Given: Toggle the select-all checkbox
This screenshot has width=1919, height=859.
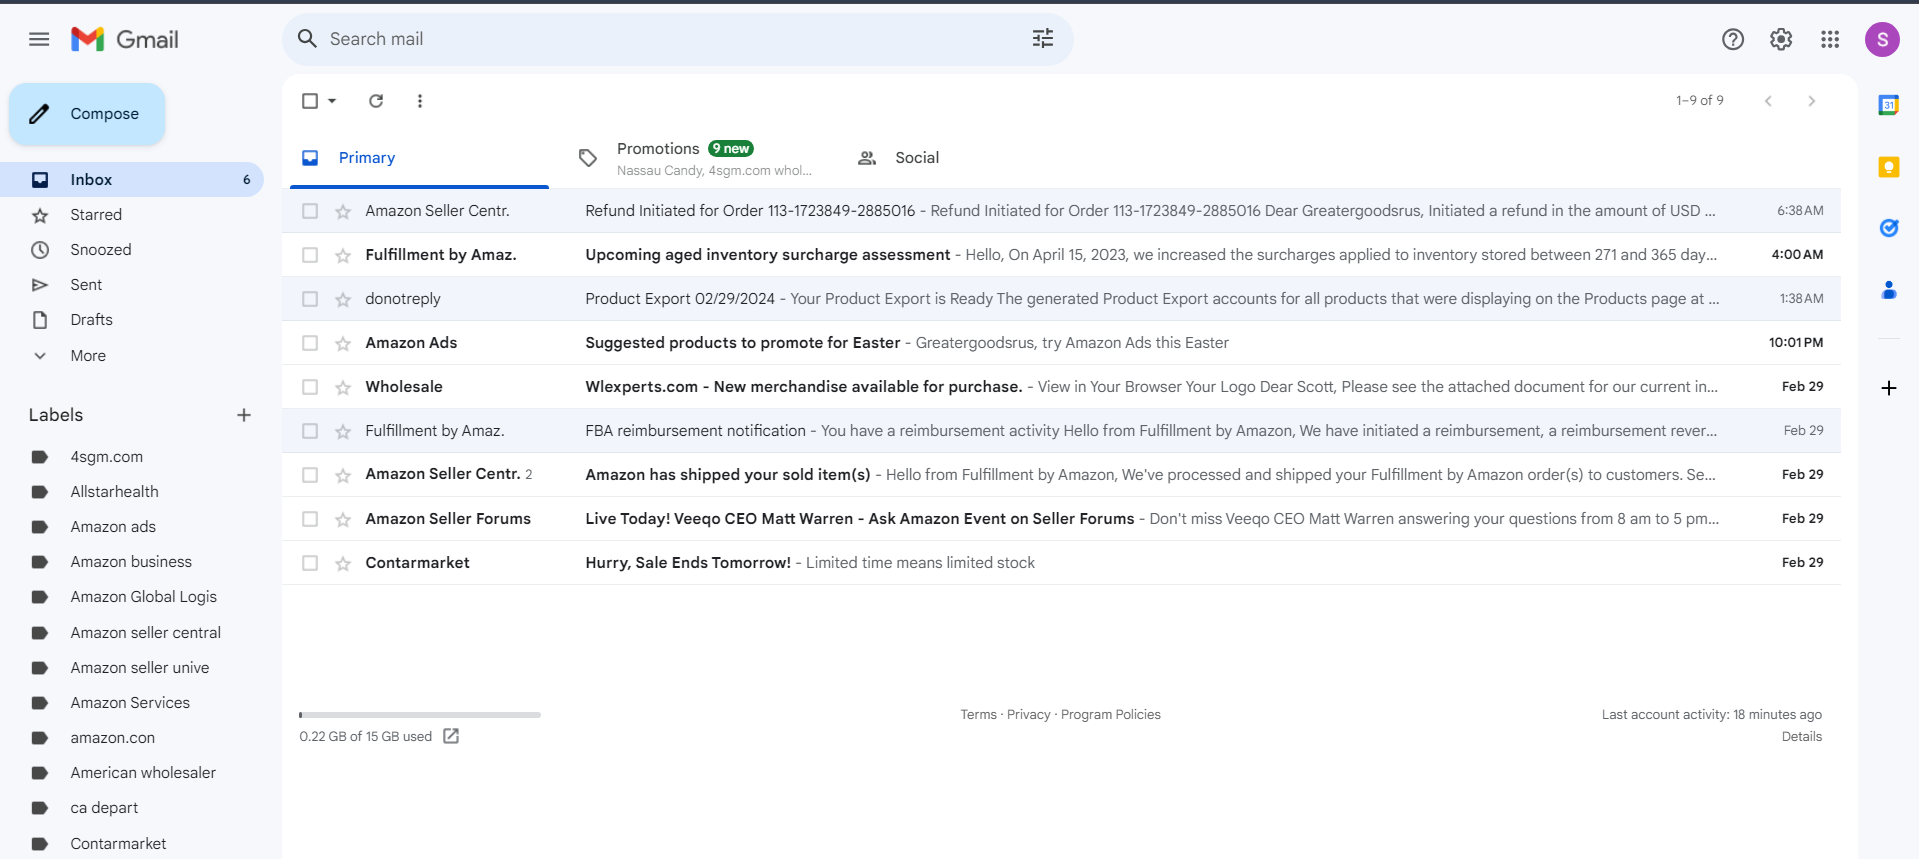Looking at the screenshot, I should tap(310, 101).
